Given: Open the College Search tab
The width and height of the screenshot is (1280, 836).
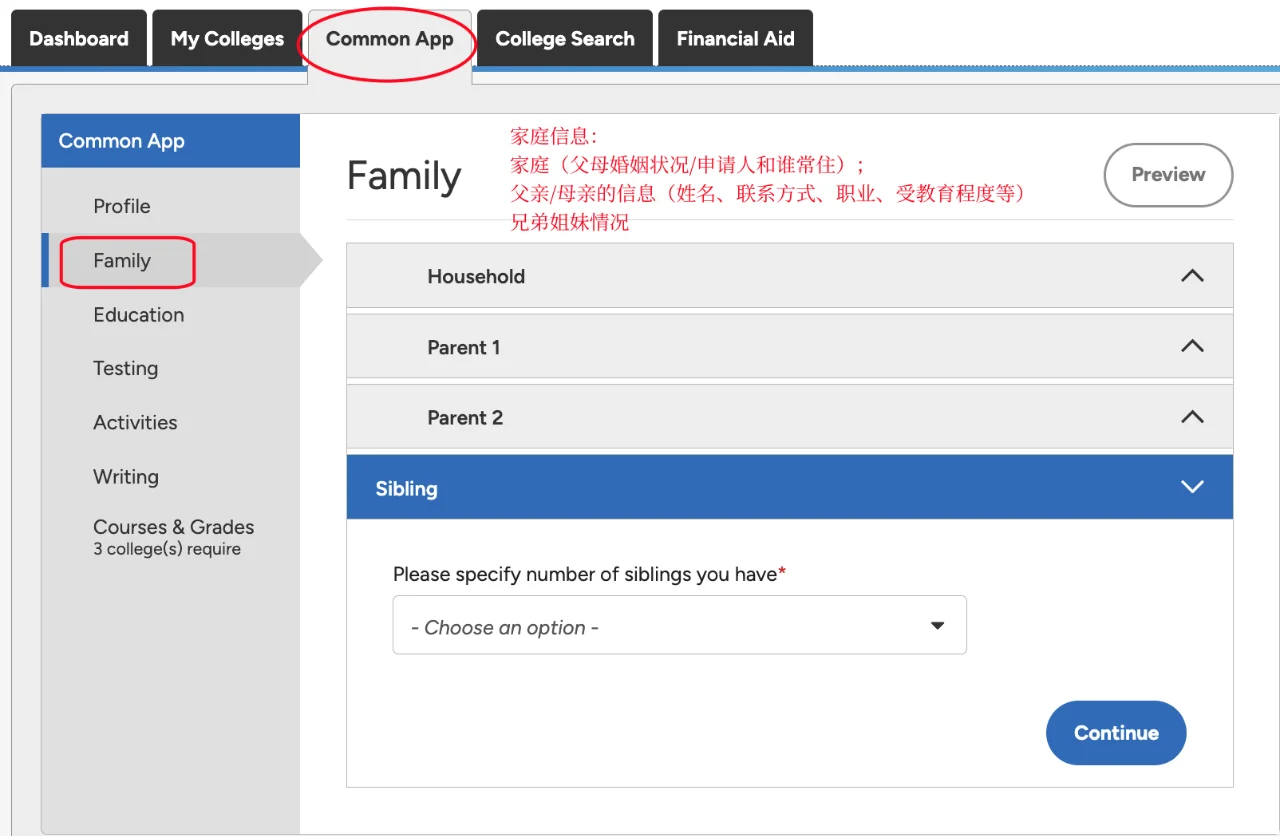Looking at the screenshot, I should pyautogui.click(x=564, y=38).
